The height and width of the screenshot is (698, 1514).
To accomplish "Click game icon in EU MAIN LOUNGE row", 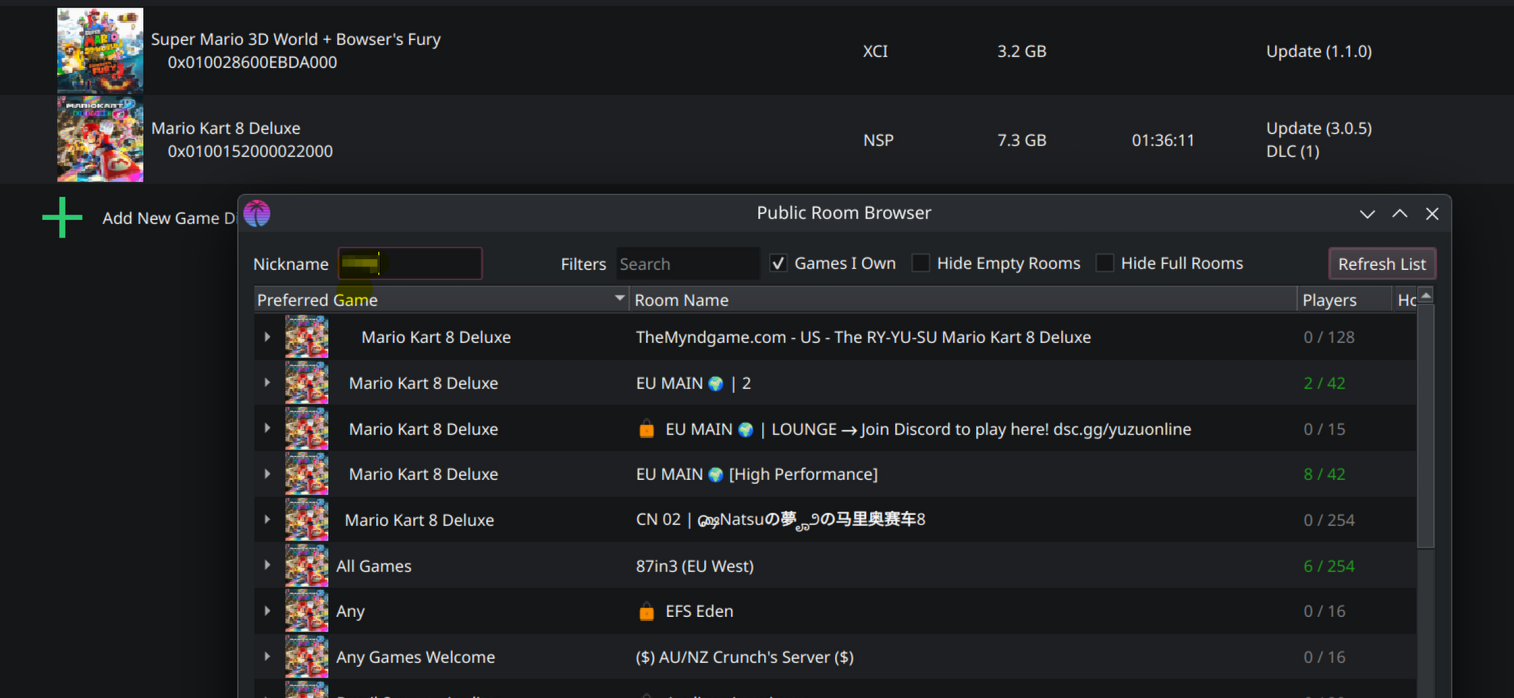I will pos(306,429).
